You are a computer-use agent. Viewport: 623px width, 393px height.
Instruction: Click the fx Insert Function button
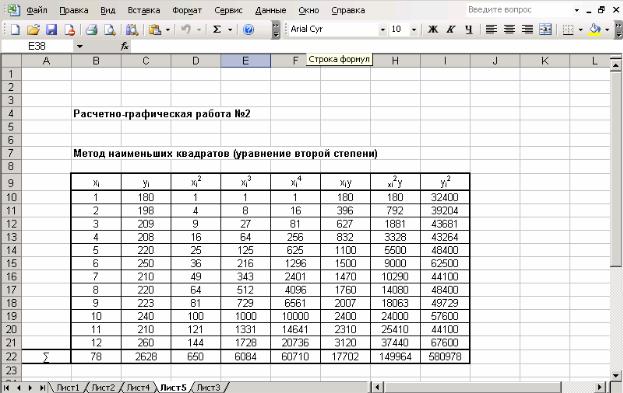click(125, 46)
